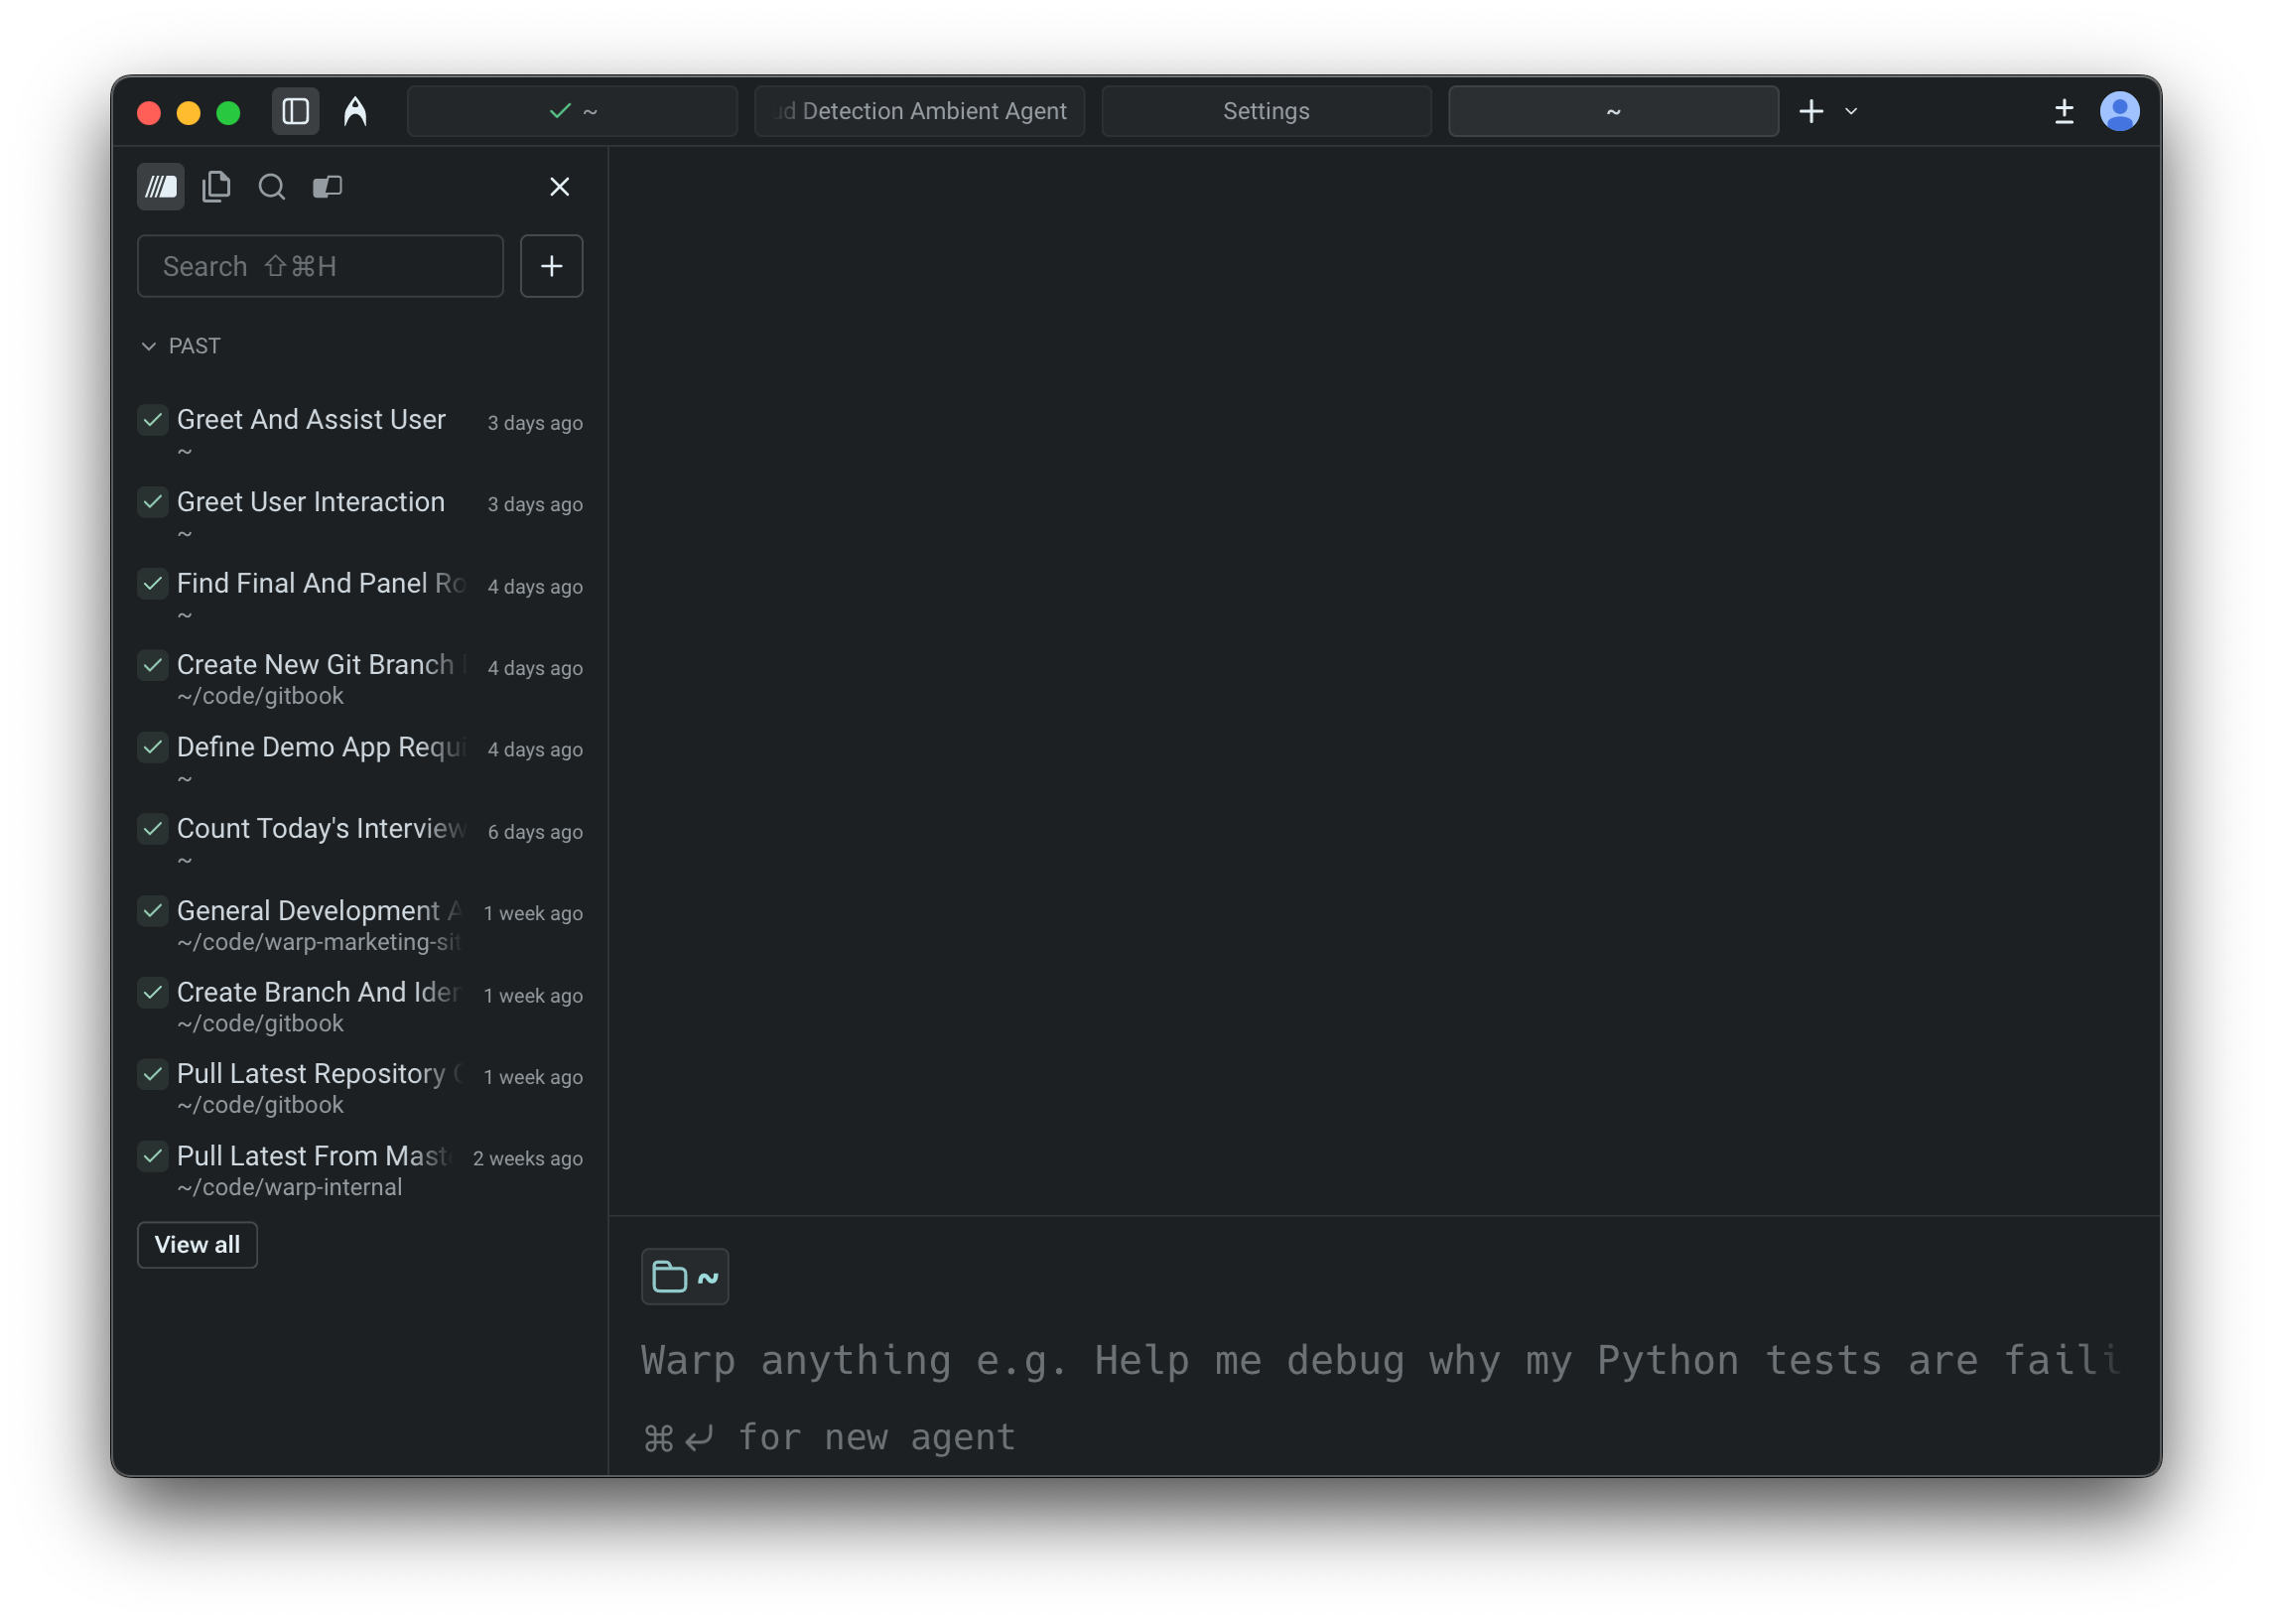
Task: Collapse the PAST section chevron
Action: pyautogui.click(x=149, y=346)
